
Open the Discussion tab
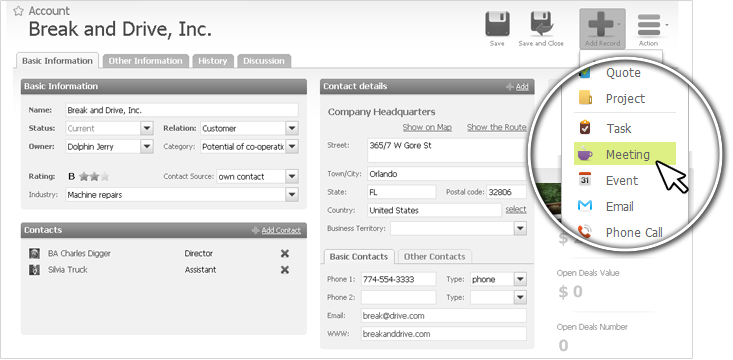coord(264,61)
